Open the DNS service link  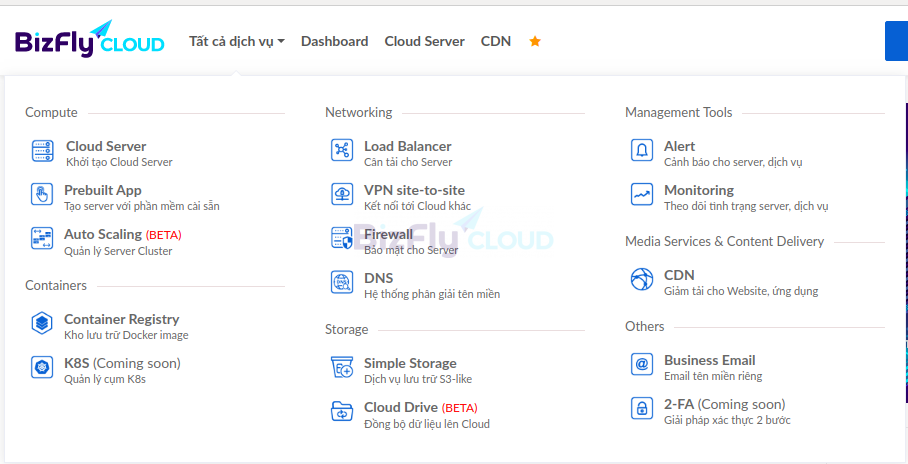tap(379, 279)
